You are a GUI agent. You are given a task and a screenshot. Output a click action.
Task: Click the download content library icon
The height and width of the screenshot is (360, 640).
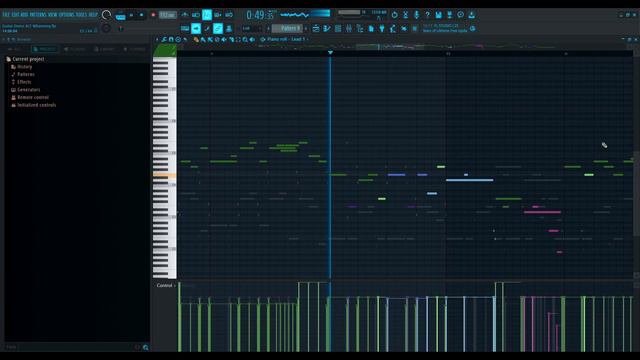click(471, 15)
